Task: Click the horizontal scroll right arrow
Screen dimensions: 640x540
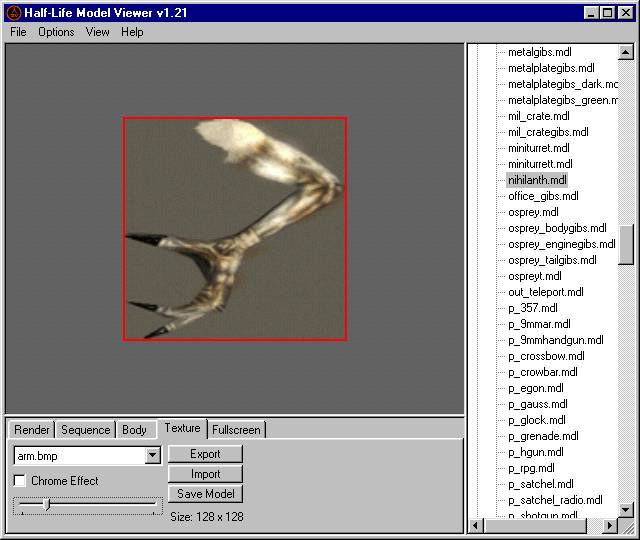Action: click(610, 525)
